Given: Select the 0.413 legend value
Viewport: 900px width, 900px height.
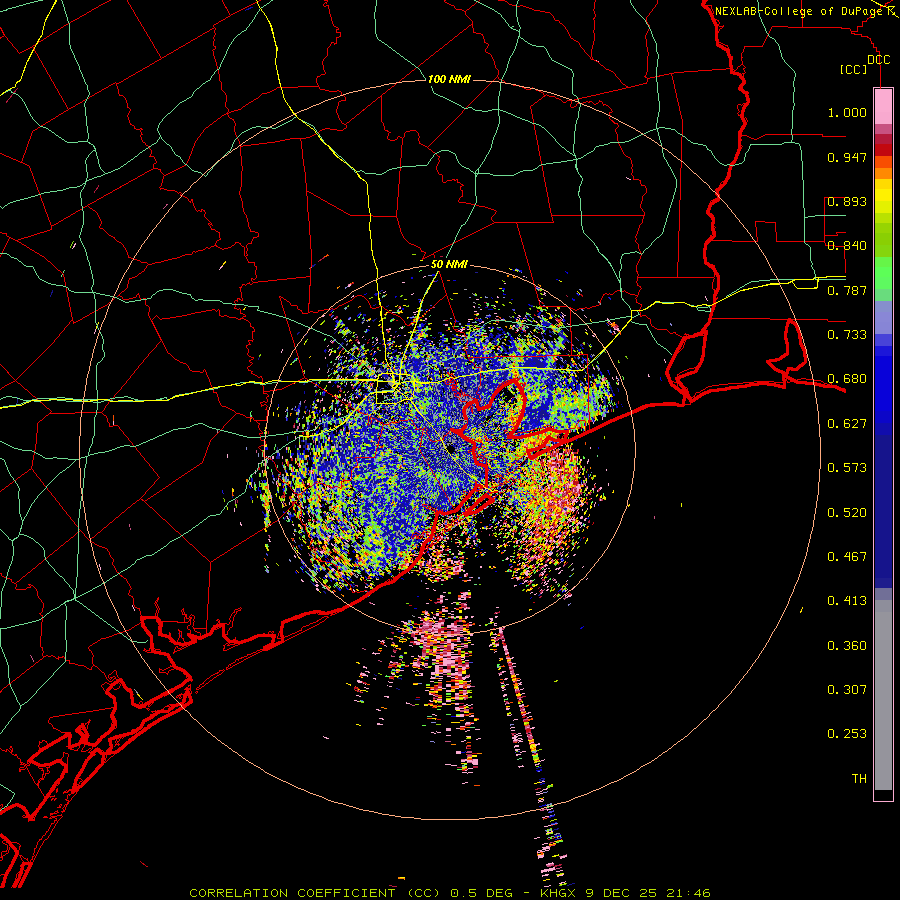Looking at the screenshot, I should 847,601.
